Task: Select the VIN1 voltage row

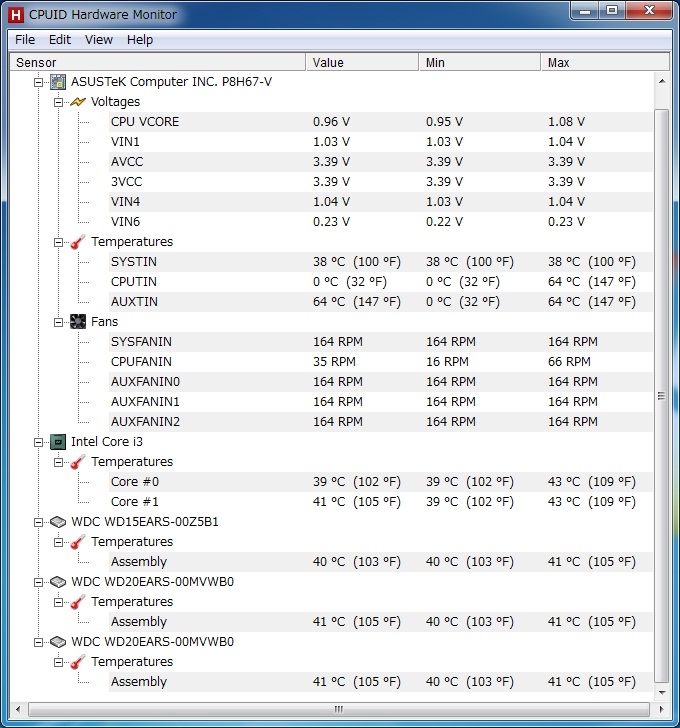Action: pyautogui.click(x=381, y=142)
